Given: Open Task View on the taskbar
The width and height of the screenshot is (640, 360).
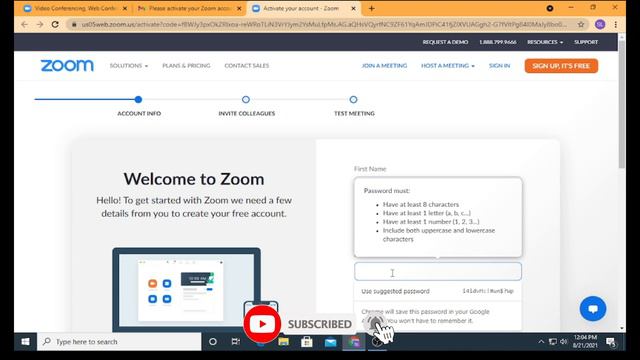Looking at the screenshot, I should coord(236,342).
